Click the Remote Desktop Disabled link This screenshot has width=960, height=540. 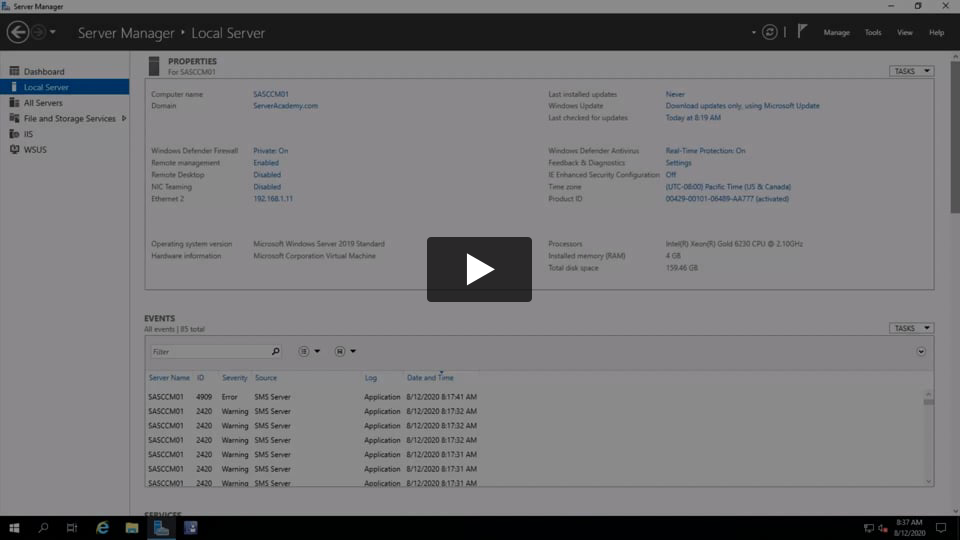267,175
